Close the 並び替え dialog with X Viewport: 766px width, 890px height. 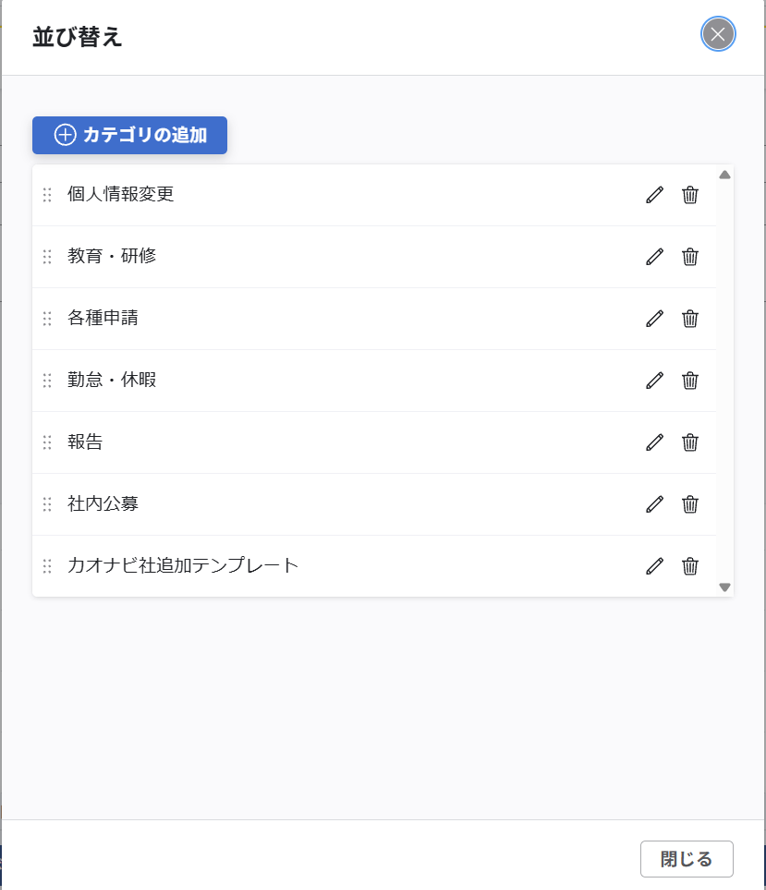[718, 34]
